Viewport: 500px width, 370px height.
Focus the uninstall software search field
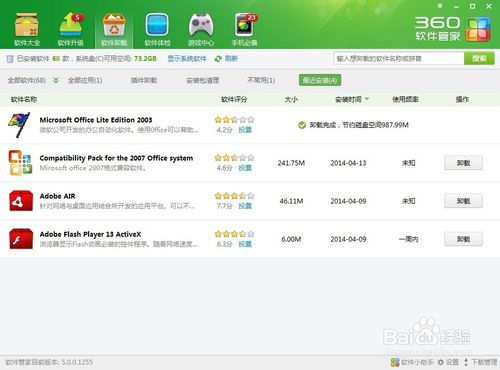pos(399,59)
